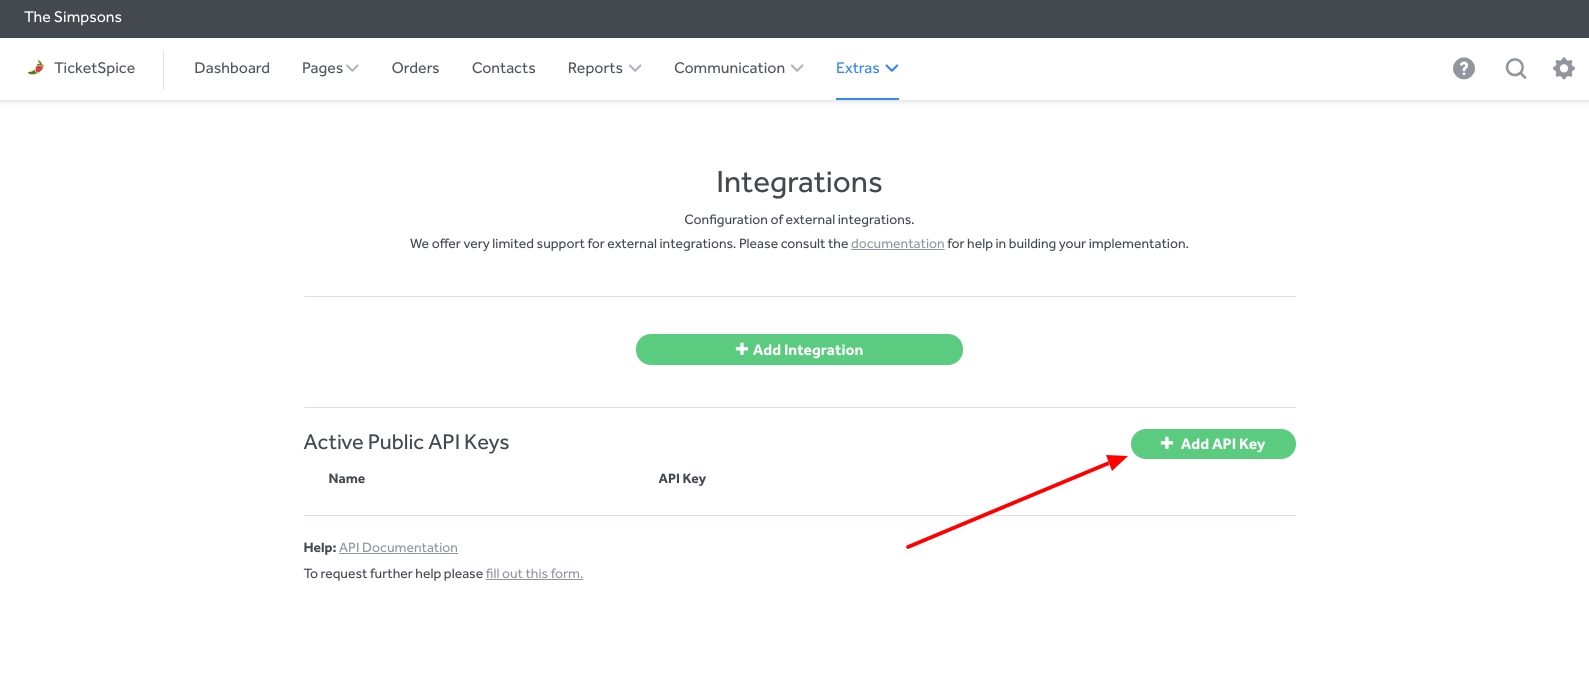Image resolution: width=1589 pixels, height=693 pixels.
Task: Expand the Extras dropdown chevron
Action: tap(892, 68)
